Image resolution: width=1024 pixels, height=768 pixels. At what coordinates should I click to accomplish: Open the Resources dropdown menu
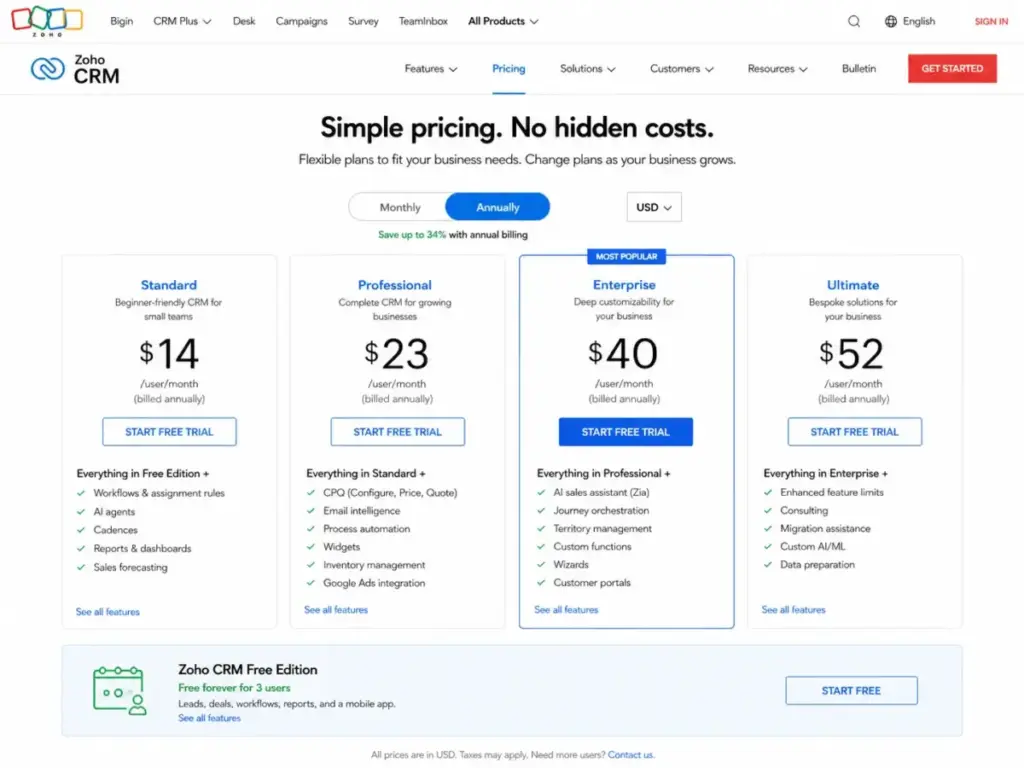click(777, 69)
